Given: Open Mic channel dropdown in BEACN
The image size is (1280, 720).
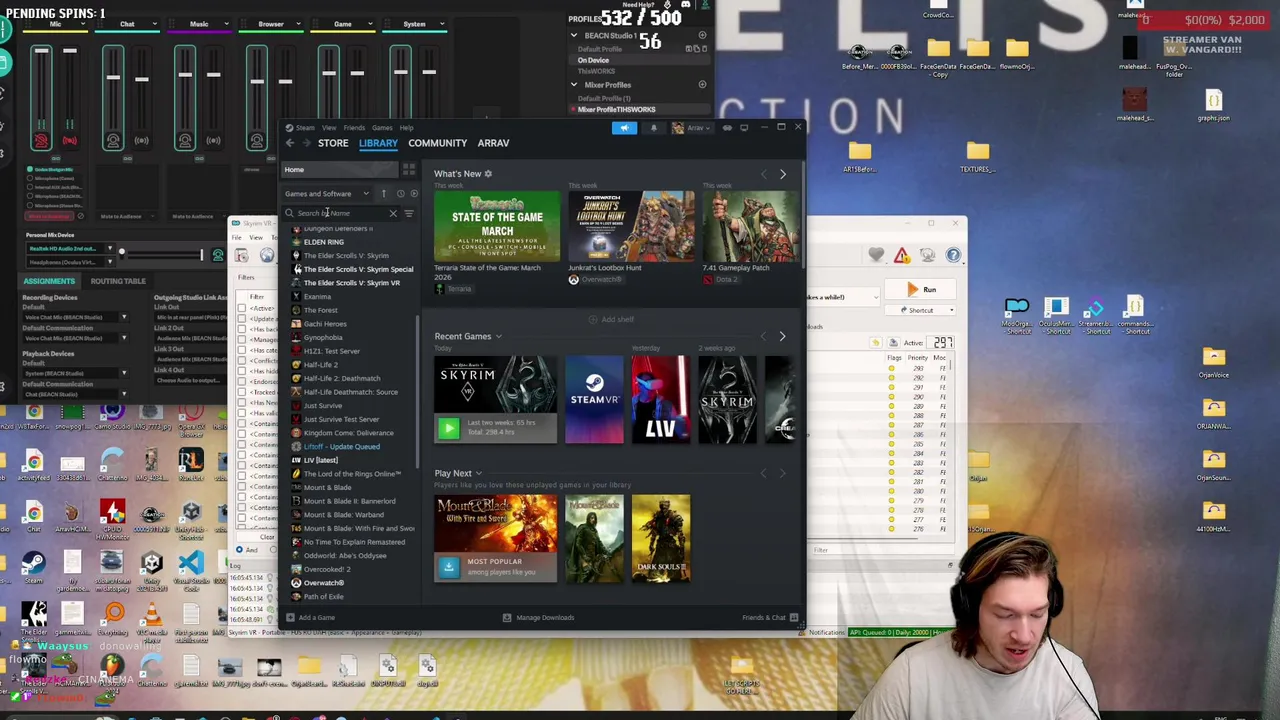Looking at the screenshot, I should point(83,24).
